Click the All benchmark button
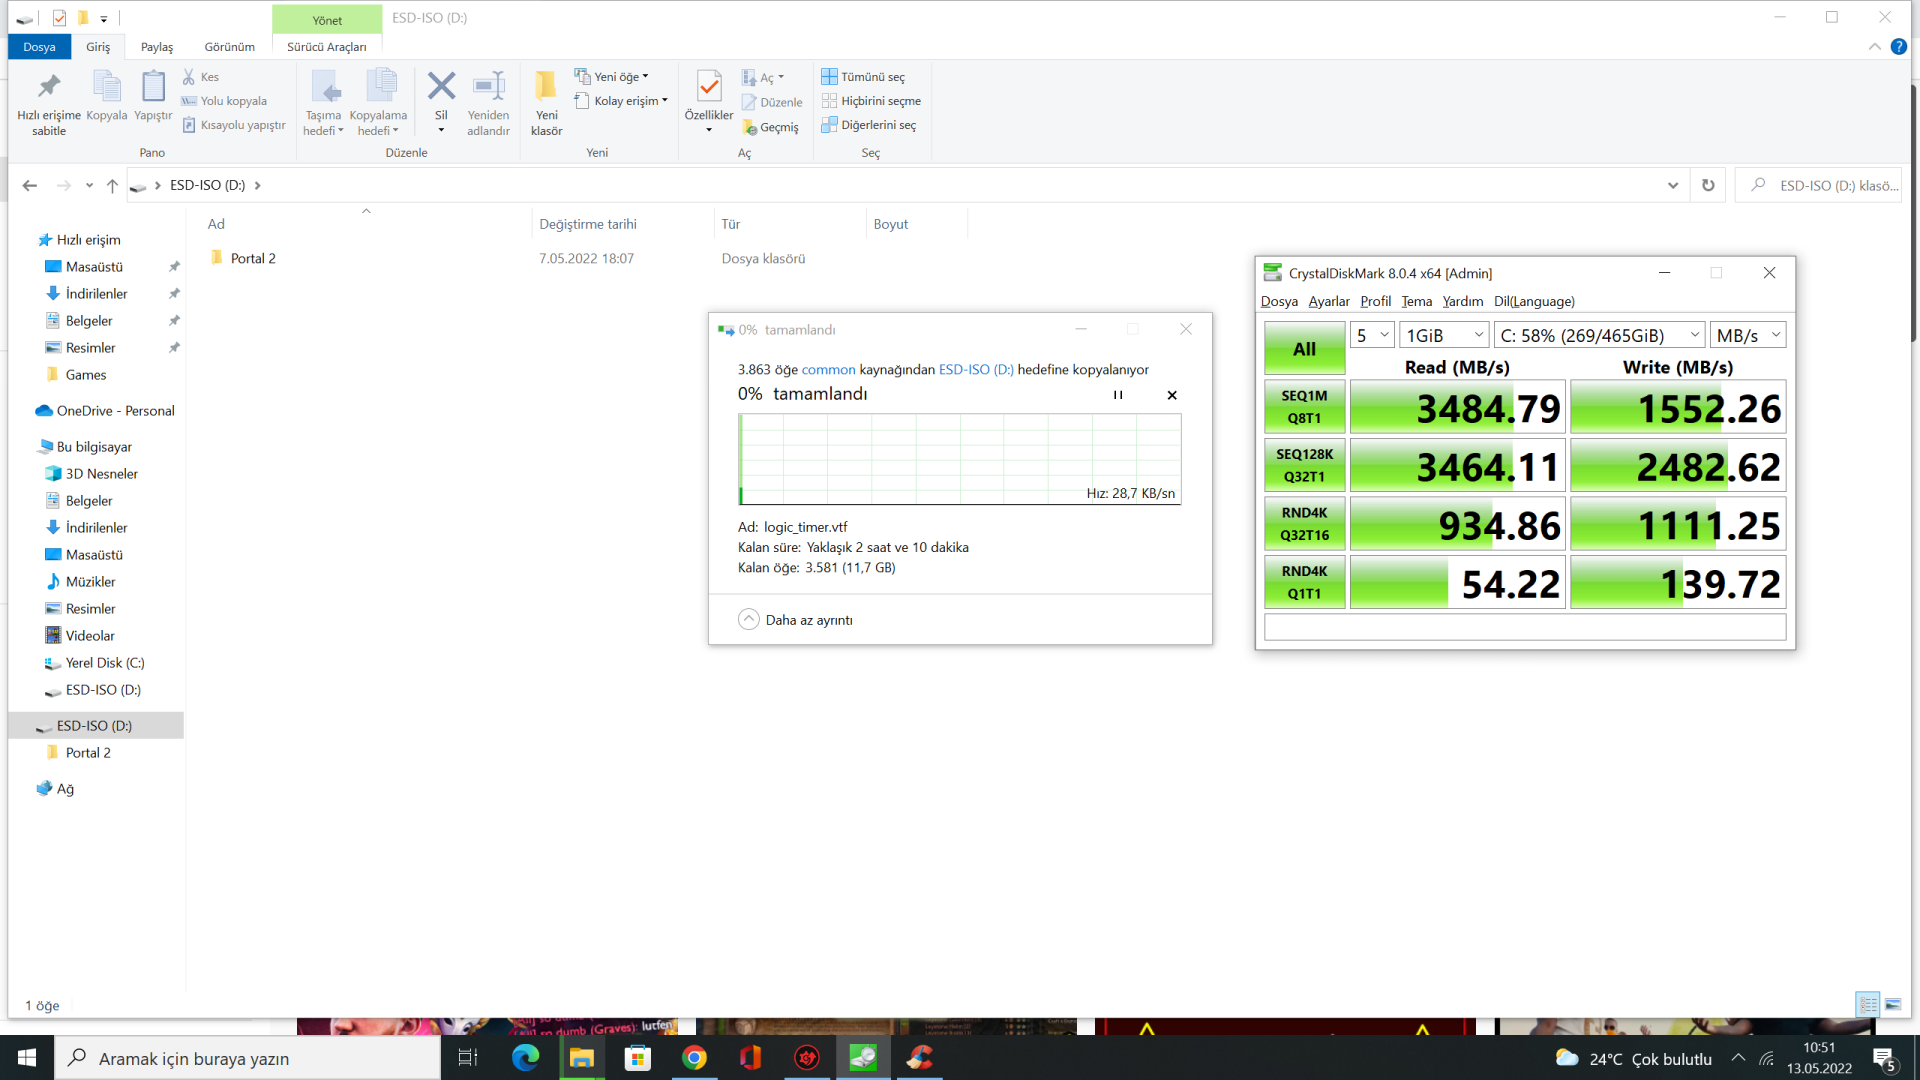Viewport: 1920px width, 1080px height. (x=1304, y=348)
